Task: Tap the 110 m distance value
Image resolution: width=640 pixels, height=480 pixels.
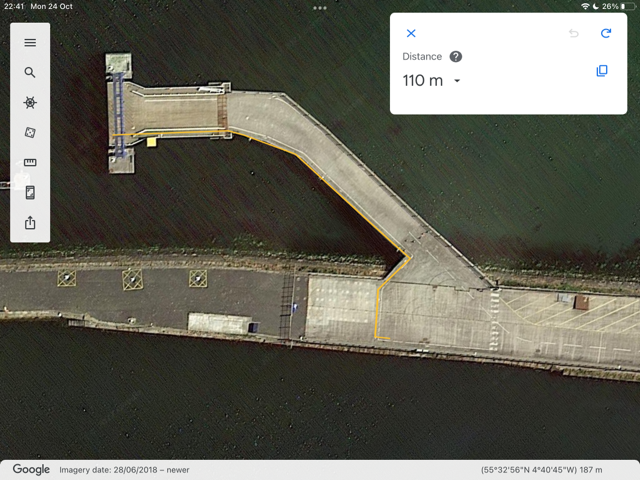Action: tap(422, 81)
